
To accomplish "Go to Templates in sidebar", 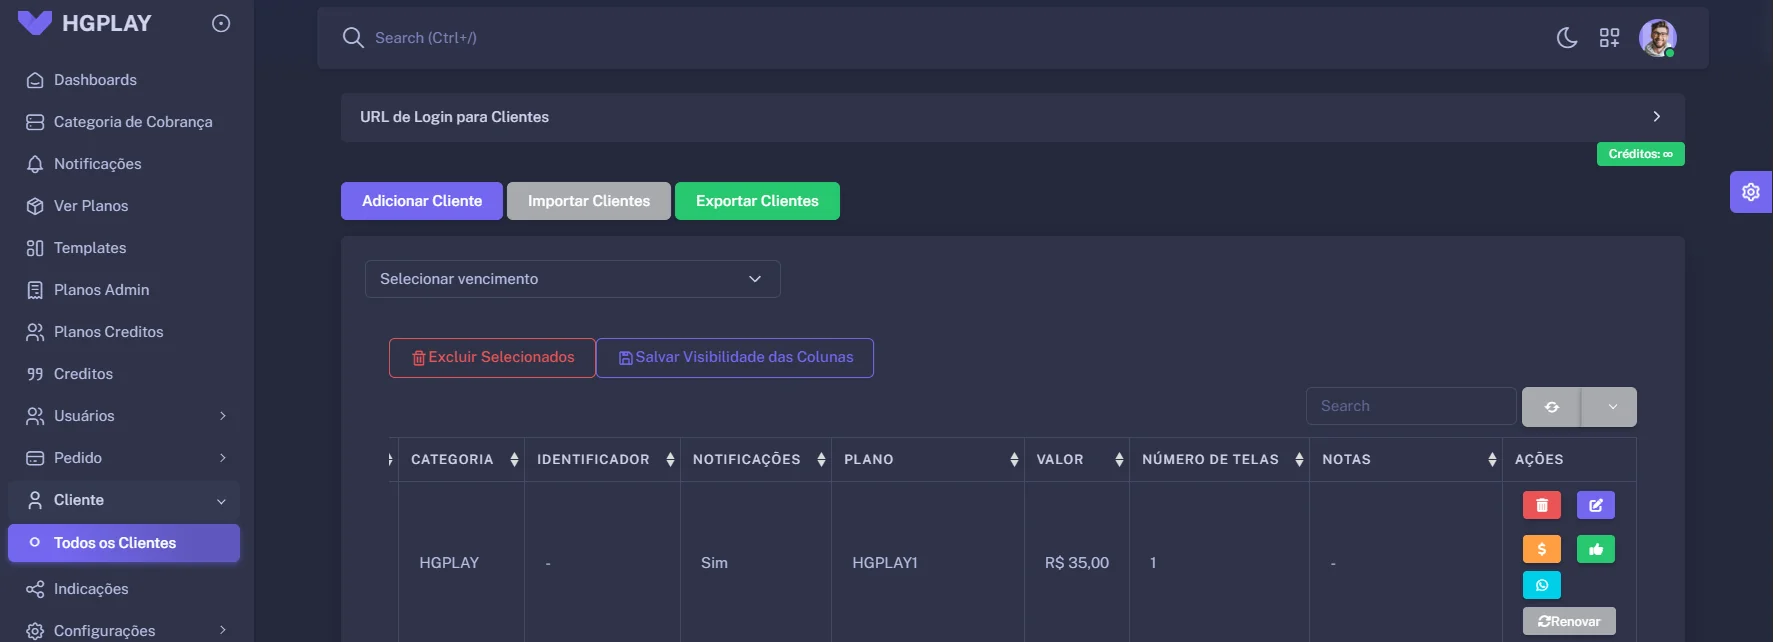I will [x=90, y=248].
